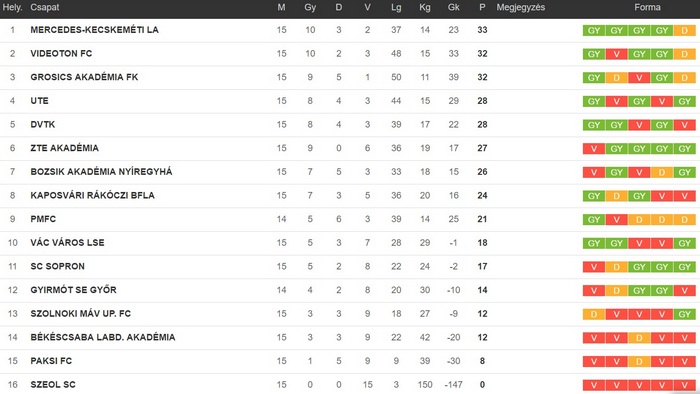
Task: Click first orange D badge in Szolnoki MÁV form
Action: tap(594, 314)
